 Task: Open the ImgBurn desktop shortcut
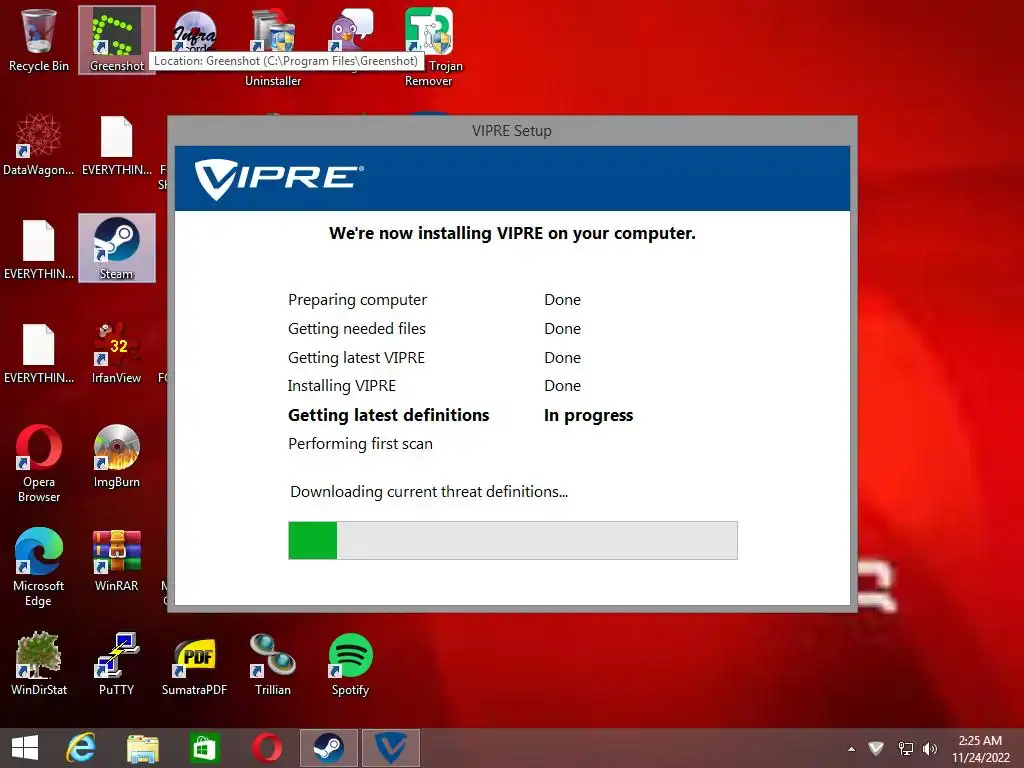(116, 456)
